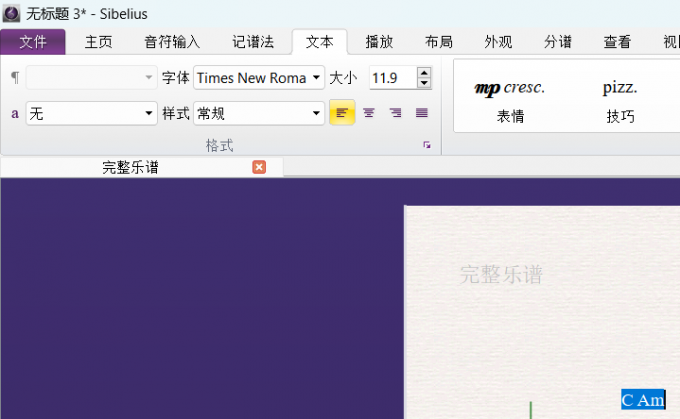Switch to the 播放 ribbon tab

(379, 42)
